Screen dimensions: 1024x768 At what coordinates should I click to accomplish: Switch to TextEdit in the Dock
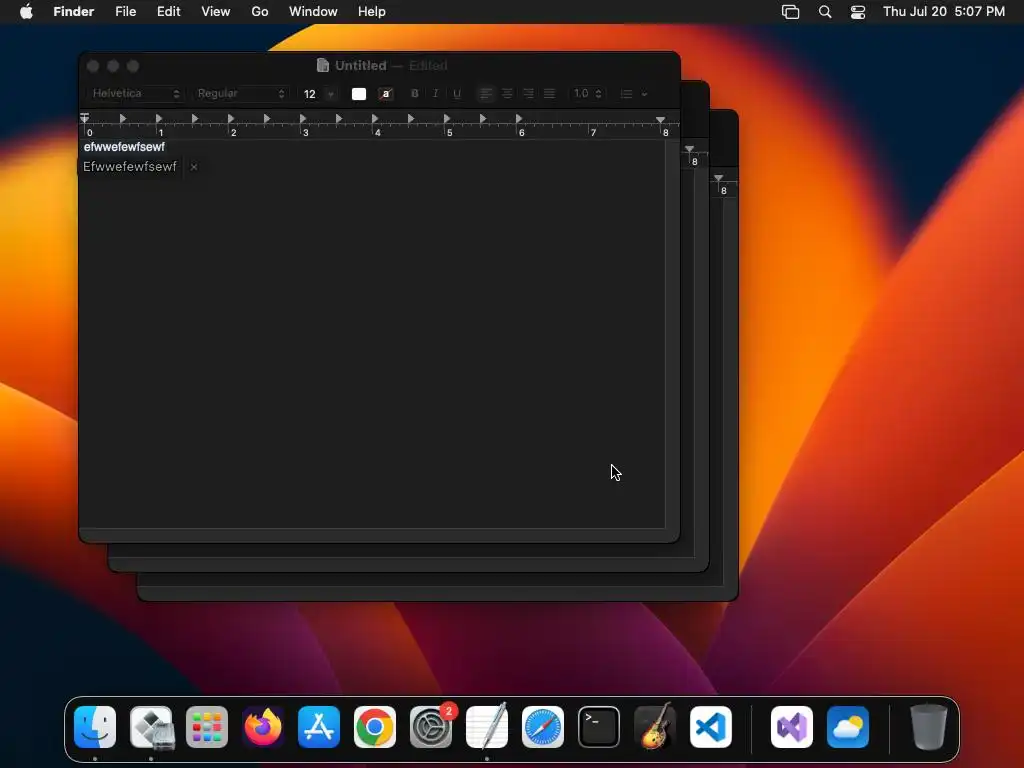pos(487,727)
